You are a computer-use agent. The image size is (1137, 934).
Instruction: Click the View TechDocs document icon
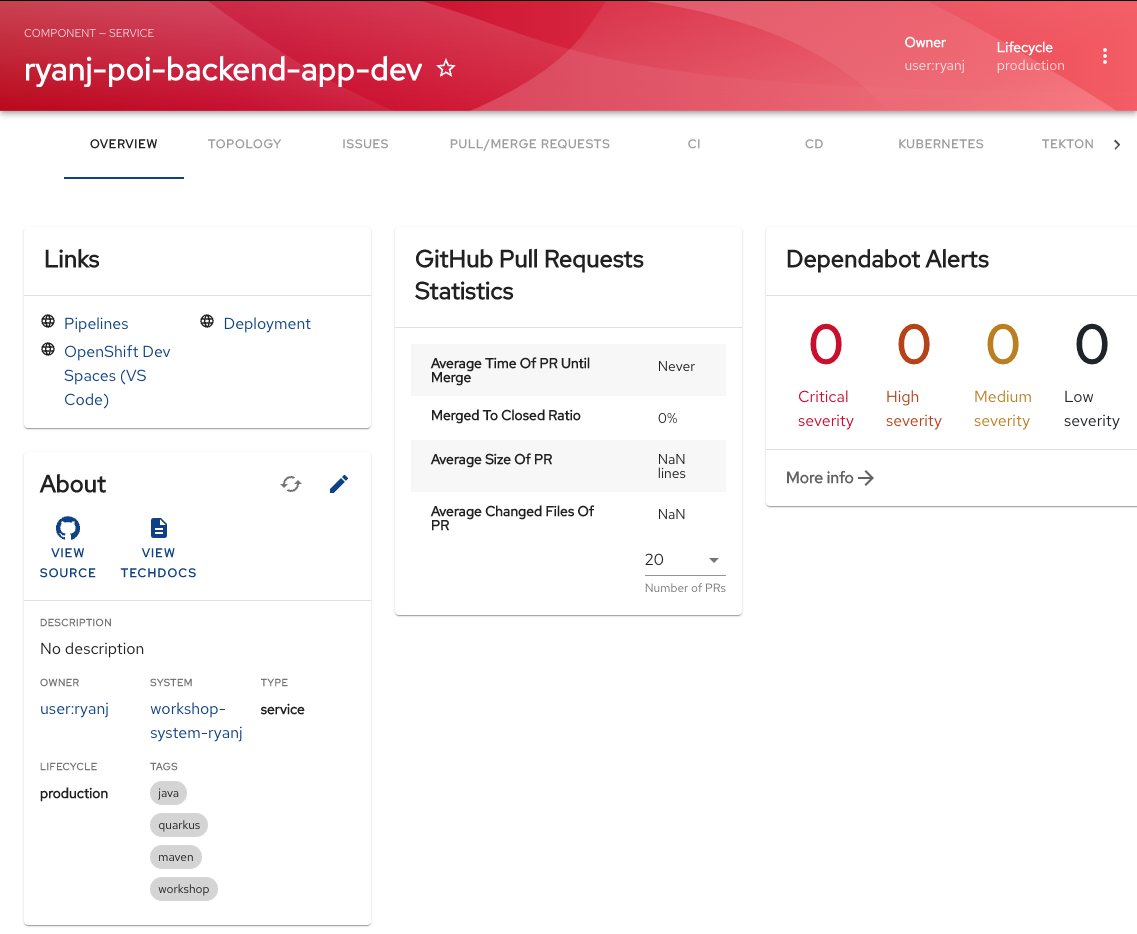(x=159, y=528)
